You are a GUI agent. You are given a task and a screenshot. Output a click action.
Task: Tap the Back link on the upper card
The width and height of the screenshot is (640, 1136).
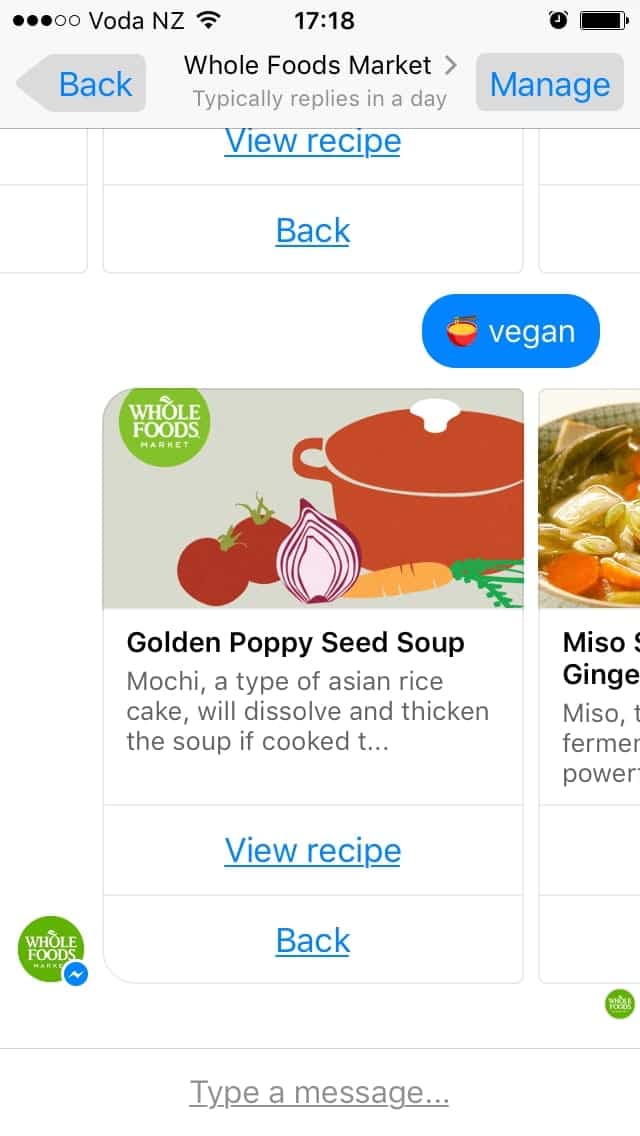coord(313,230)
